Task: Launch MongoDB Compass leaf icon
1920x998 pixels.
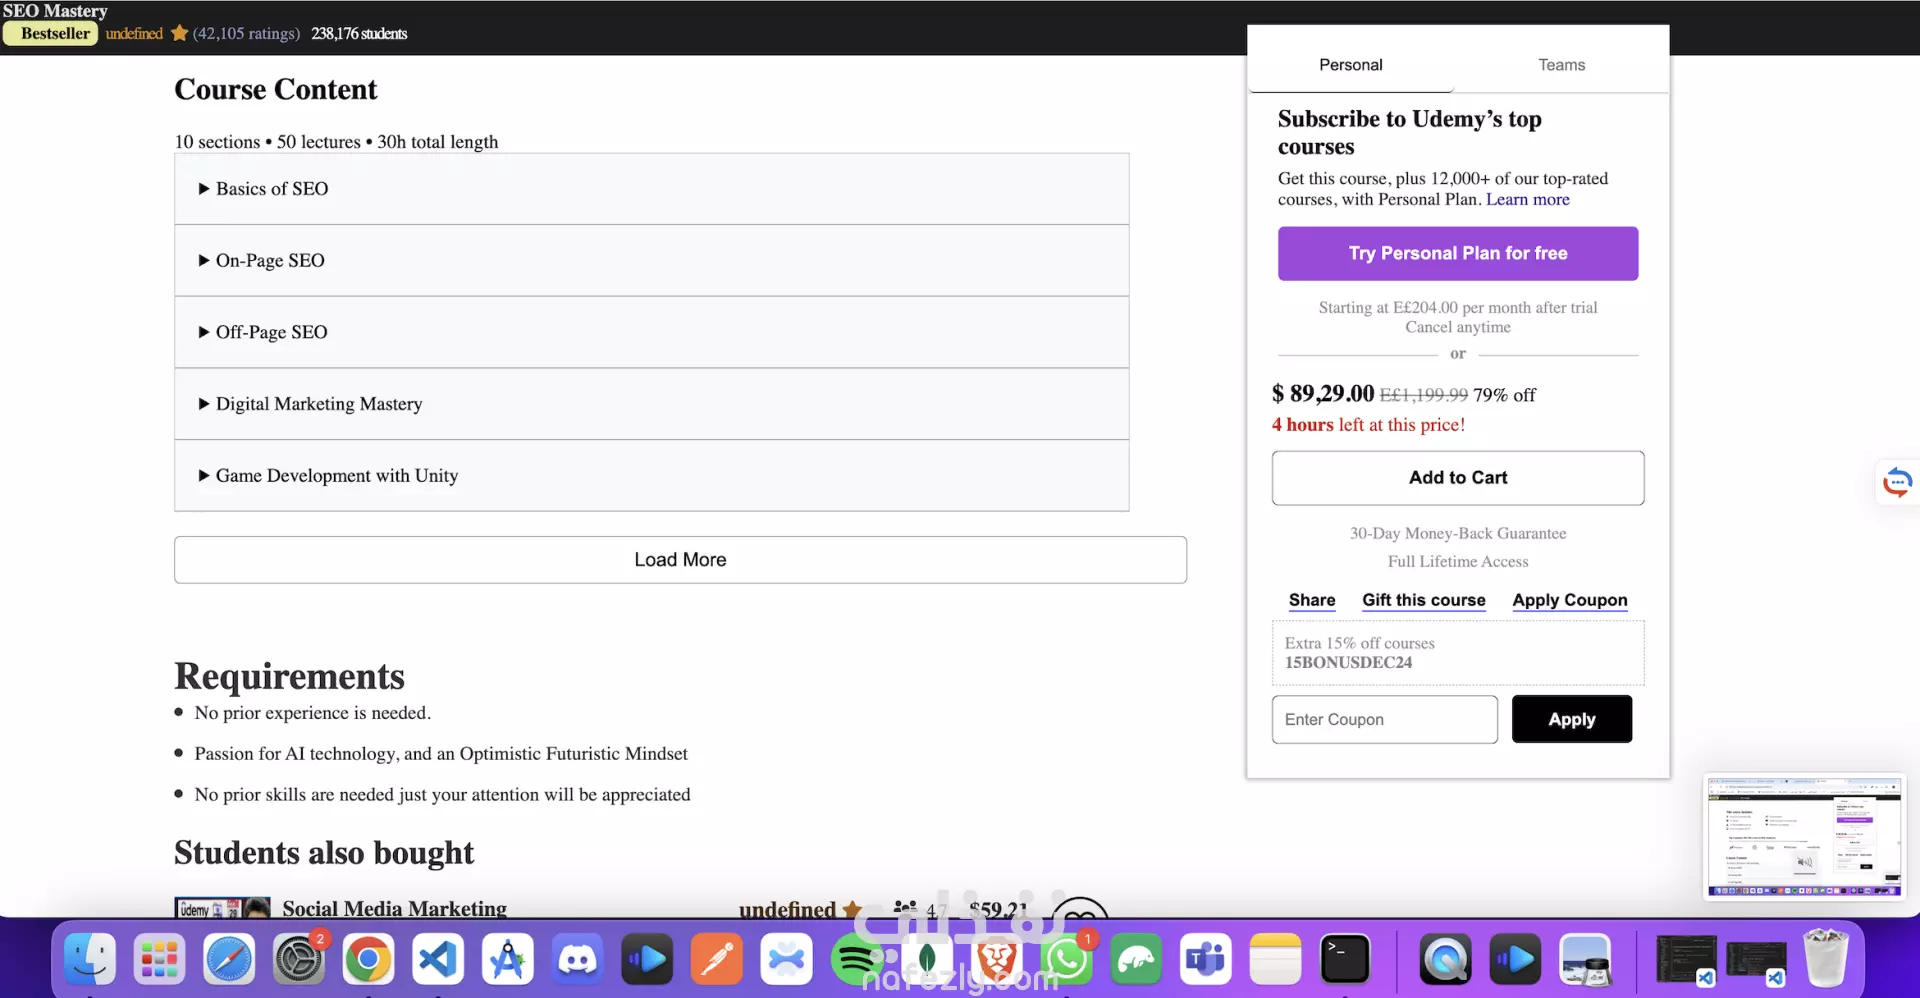Action: pyautogui.click(x=927, y=959)
